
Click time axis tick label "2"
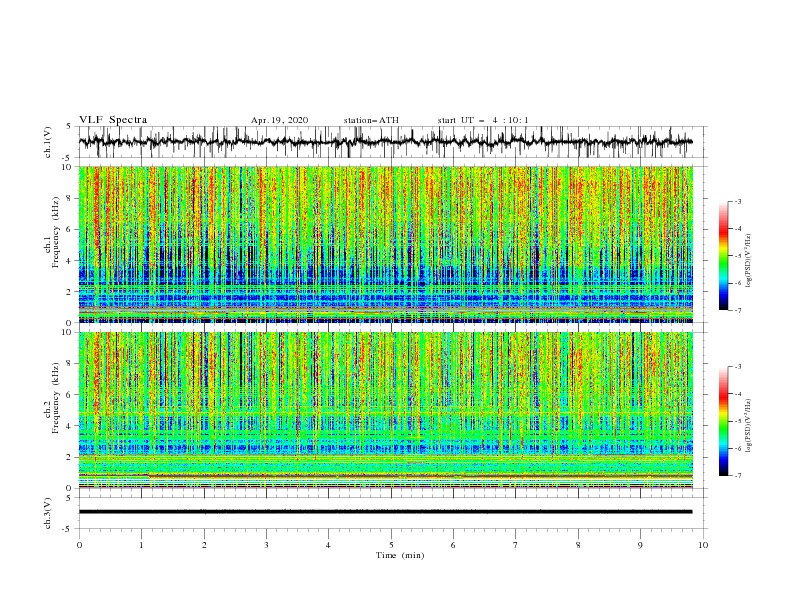(204, 545)
